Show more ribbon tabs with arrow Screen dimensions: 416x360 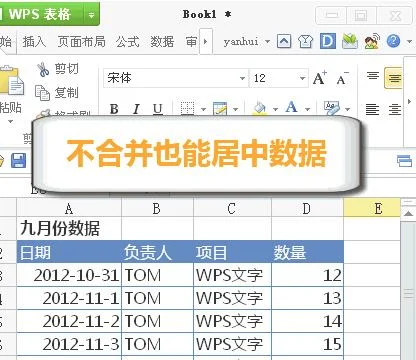(206, 42)
